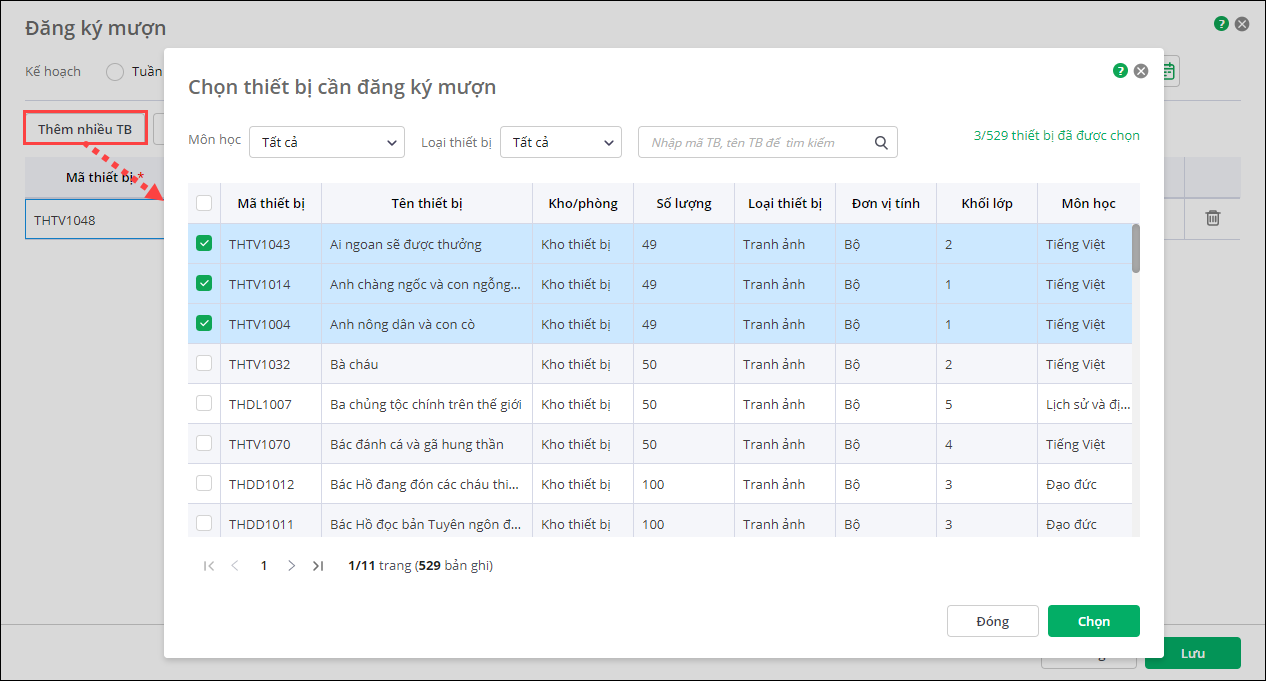The height and width of the screenshot is (681, 1266).
Task: Select the Tuần radio button
Action: tap(115, 72)
